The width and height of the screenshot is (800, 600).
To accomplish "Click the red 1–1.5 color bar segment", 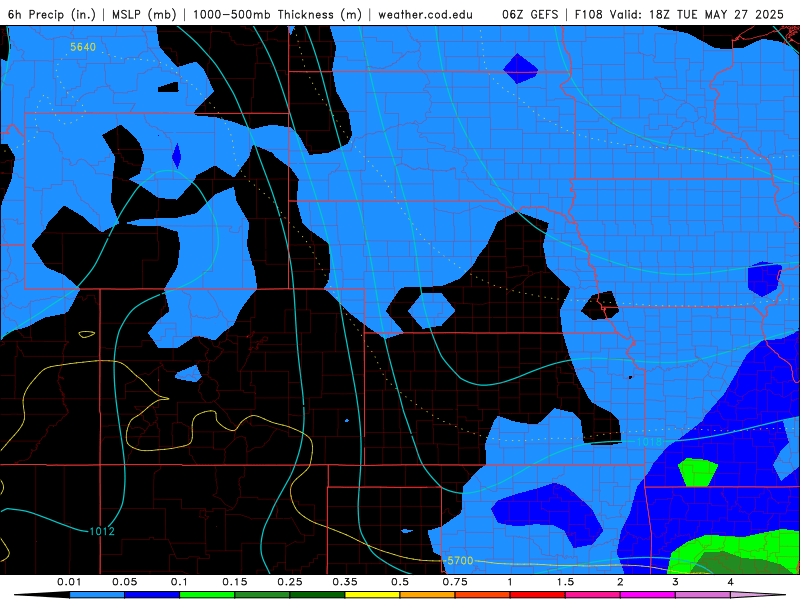I will [538, 595].
